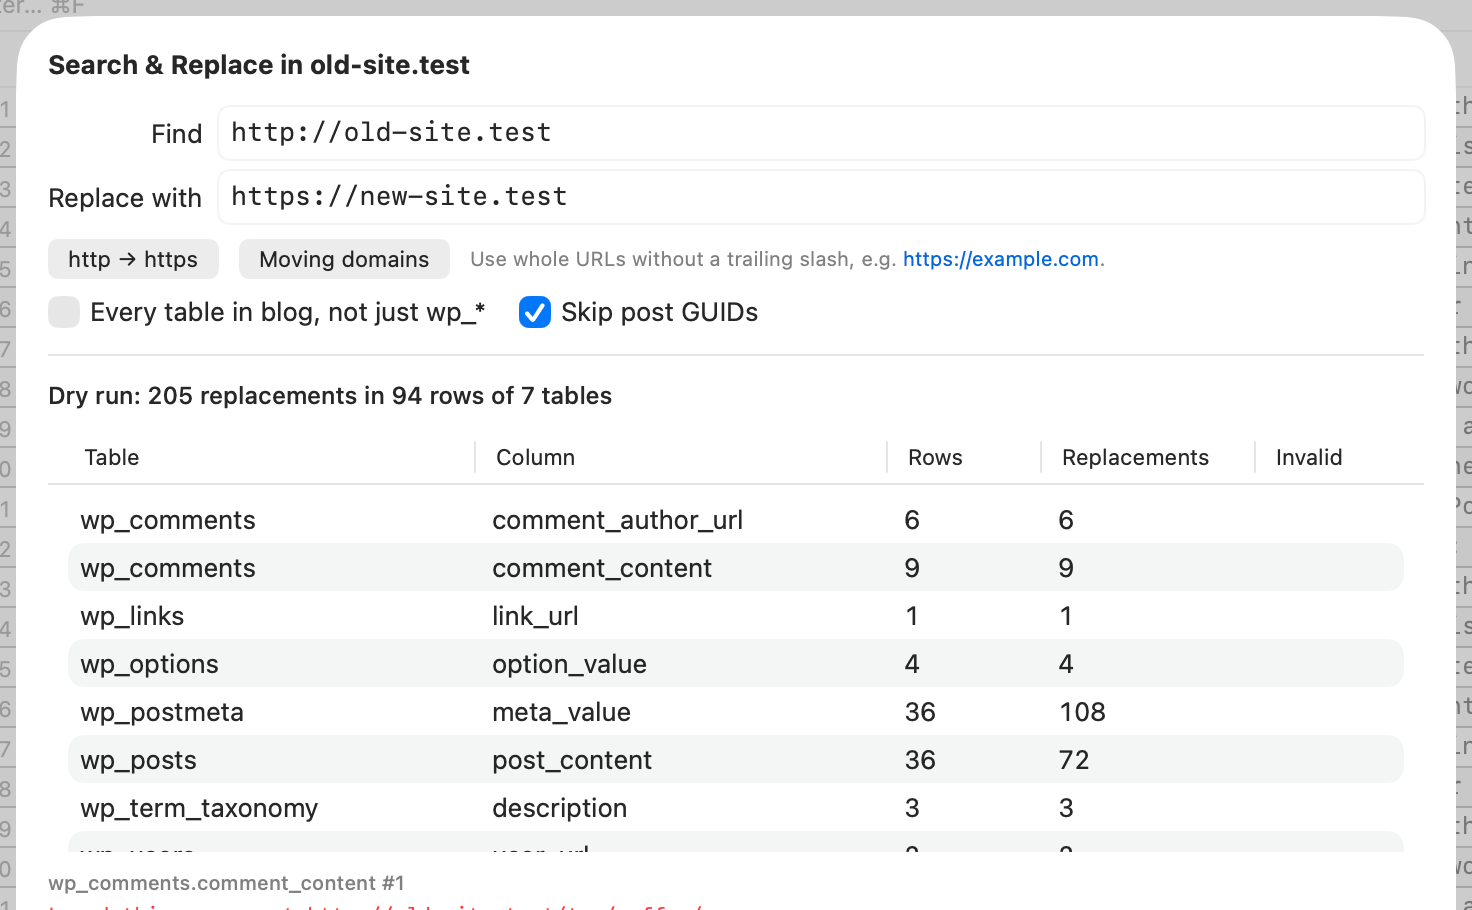1472x910 pixels.
Task: Sort by the Column header
Action: click(x=535, y=457)
